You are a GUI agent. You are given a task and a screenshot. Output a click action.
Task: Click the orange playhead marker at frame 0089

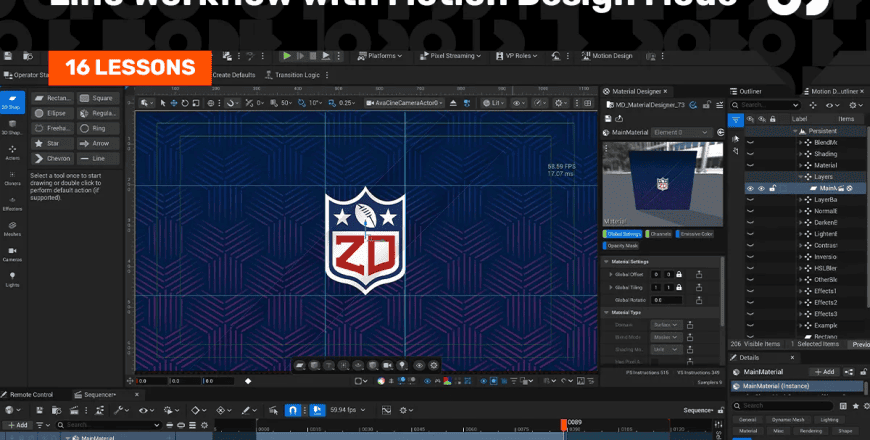coord(564,424)
